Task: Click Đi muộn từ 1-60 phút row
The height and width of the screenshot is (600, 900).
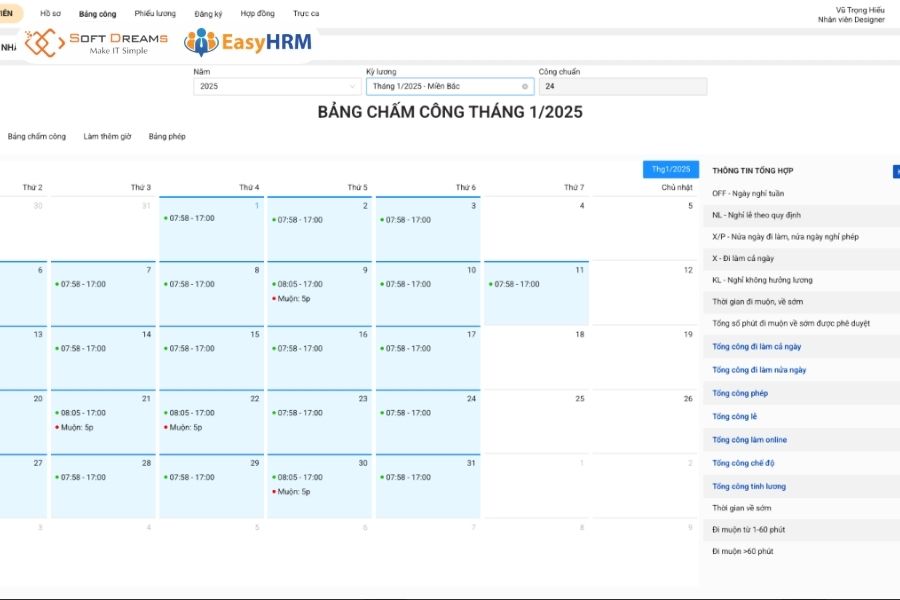Action: [801, 529]
